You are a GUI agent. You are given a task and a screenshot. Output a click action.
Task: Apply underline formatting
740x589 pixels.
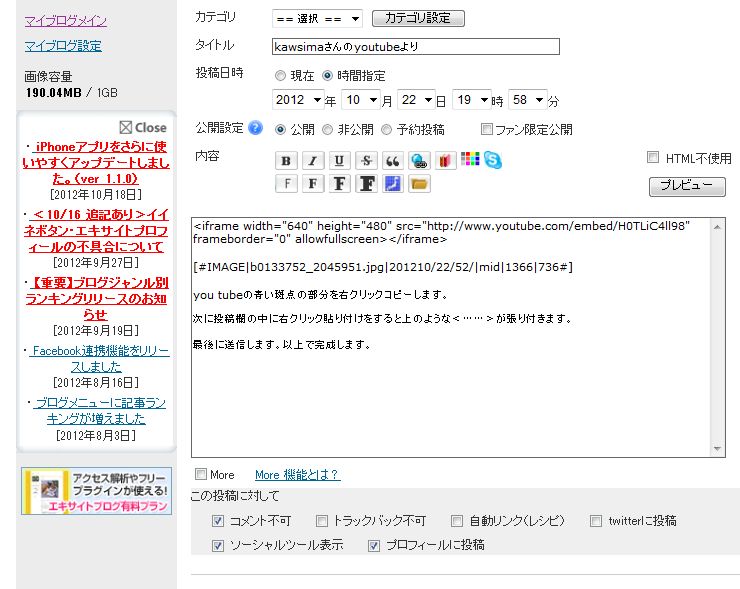tap(339, 161)
